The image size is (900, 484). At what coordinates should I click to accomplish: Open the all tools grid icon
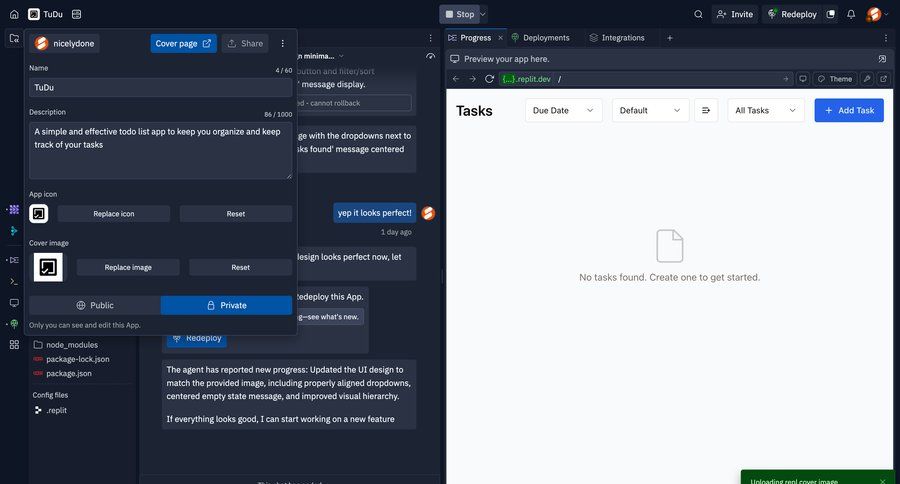[x=14, y=344]
